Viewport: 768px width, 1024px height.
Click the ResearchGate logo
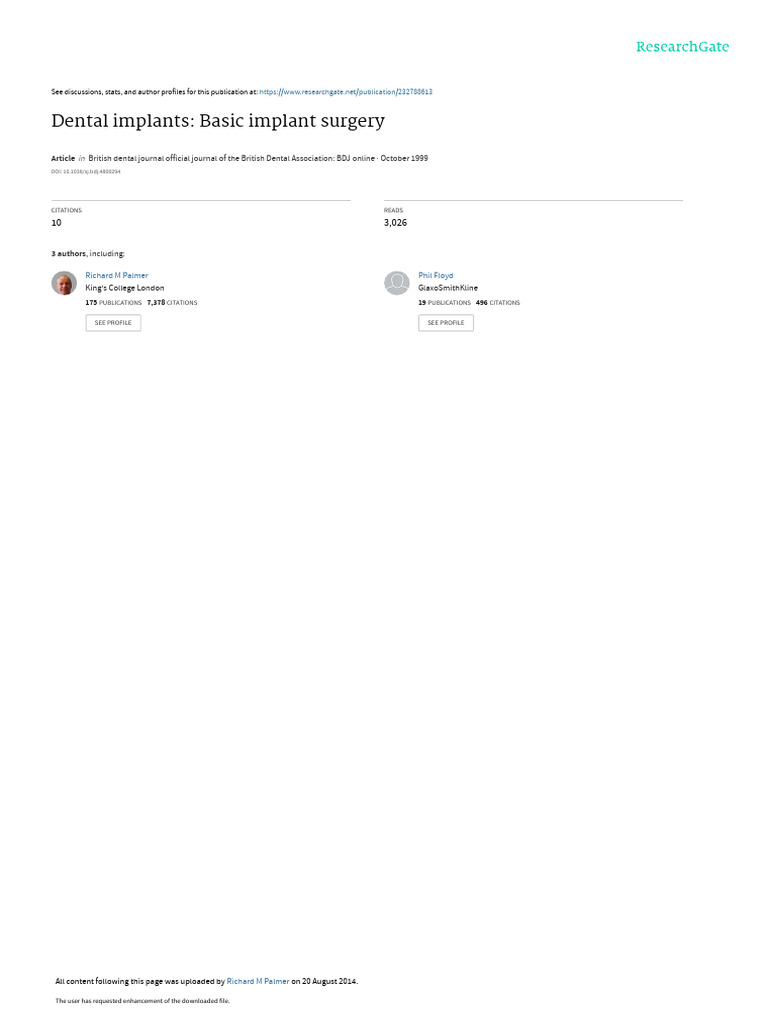(x=682, y=47)
